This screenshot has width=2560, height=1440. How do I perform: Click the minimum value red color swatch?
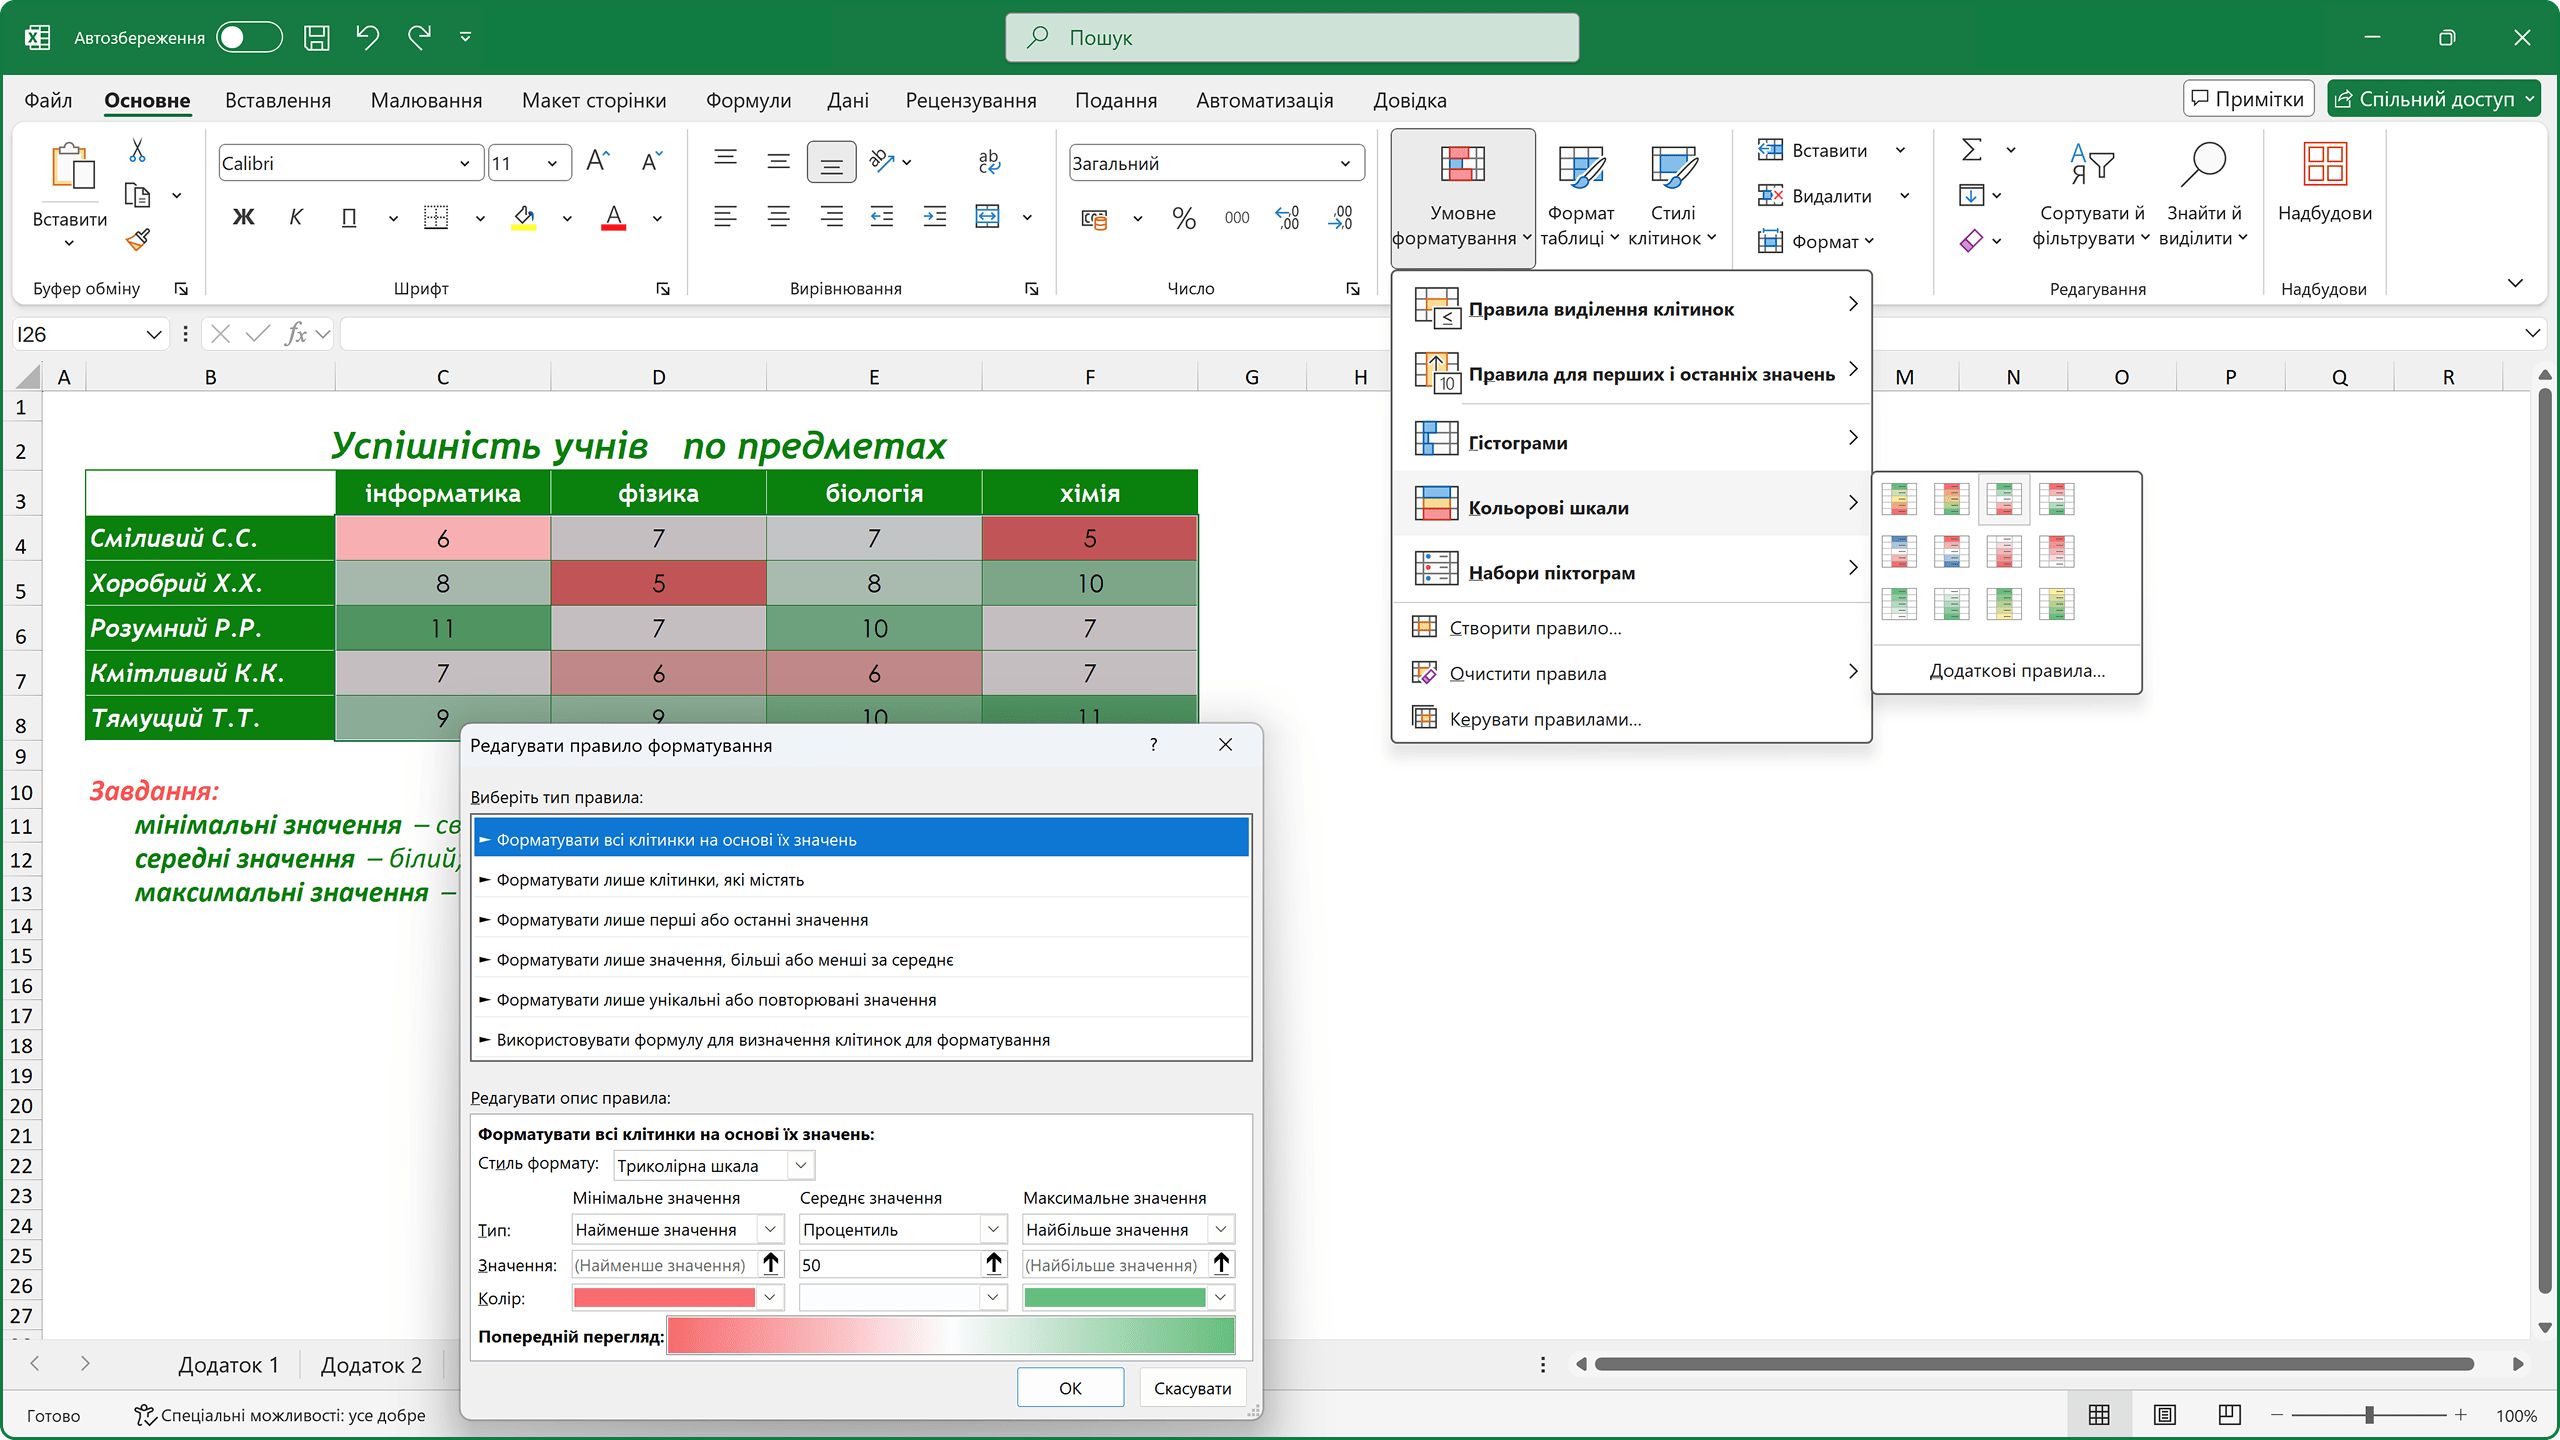[664, 1298]
